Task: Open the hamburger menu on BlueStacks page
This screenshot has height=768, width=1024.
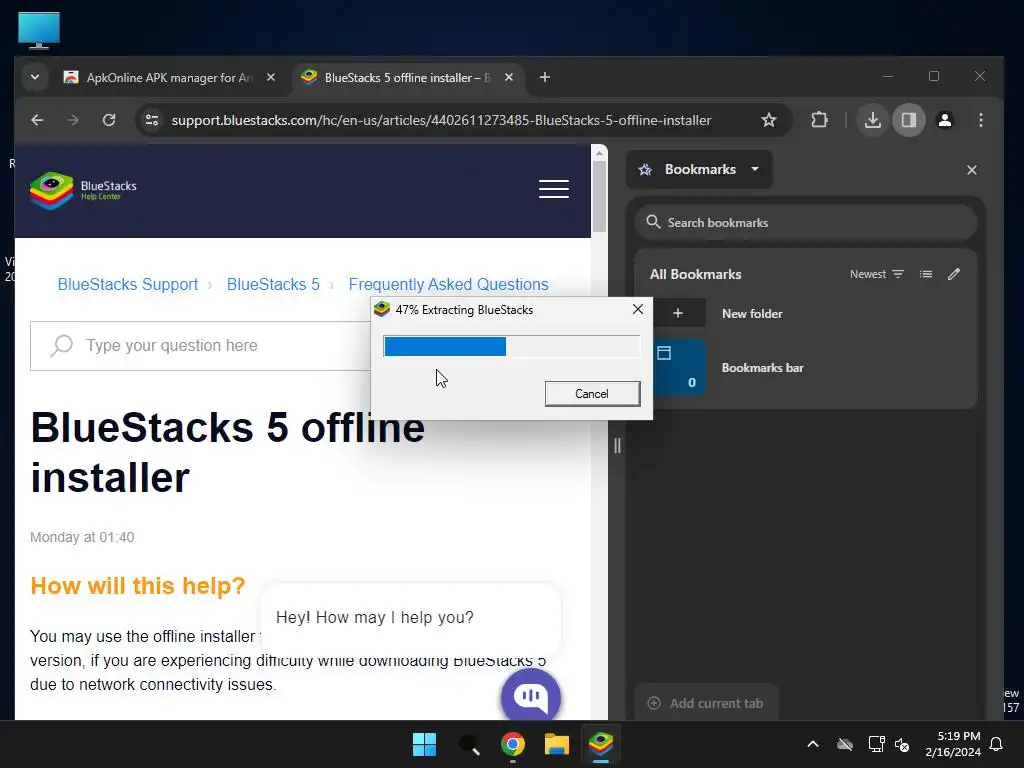Action: 554,189
